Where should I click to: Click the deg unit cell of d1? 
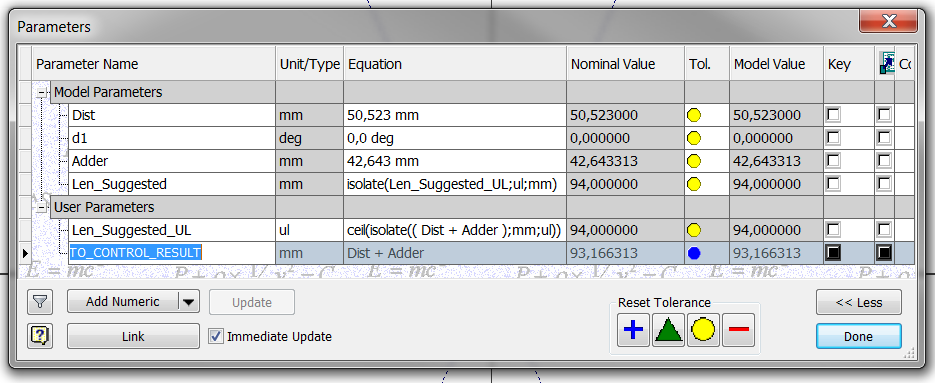[309, 138]
